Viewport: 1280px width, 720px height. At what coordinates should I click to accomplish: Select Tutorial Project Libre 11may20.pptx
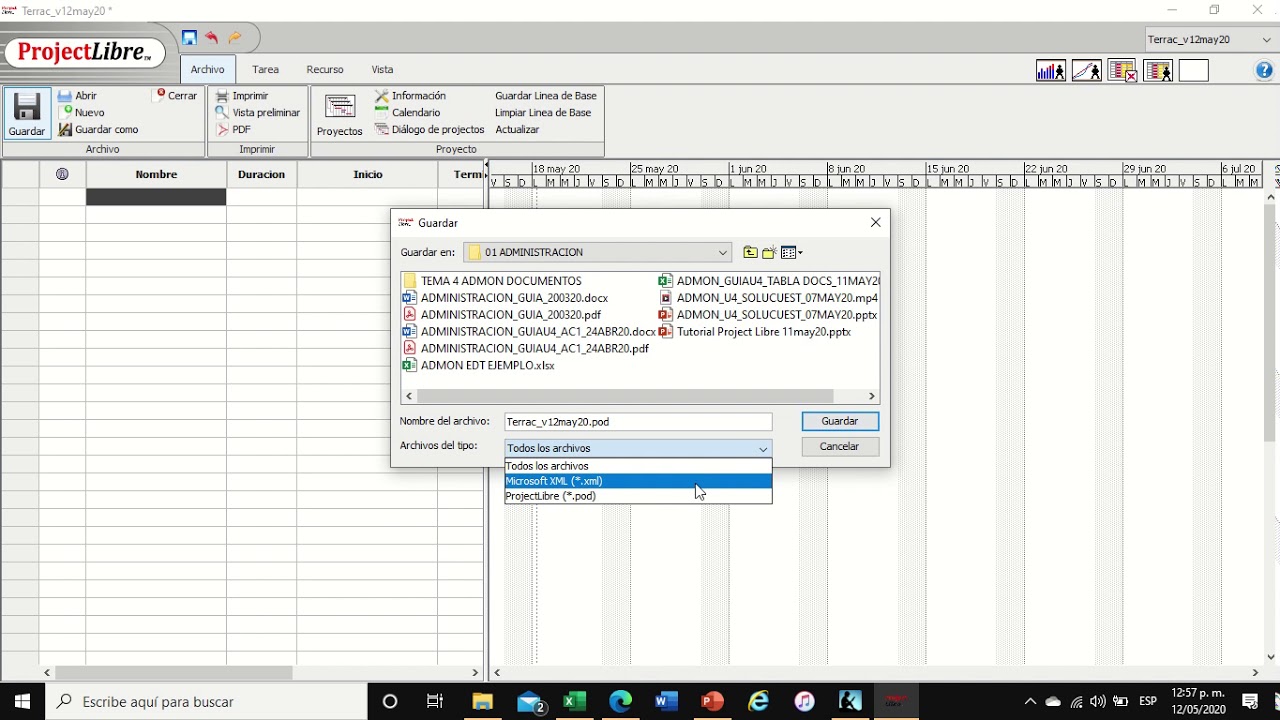coord(755,332)
